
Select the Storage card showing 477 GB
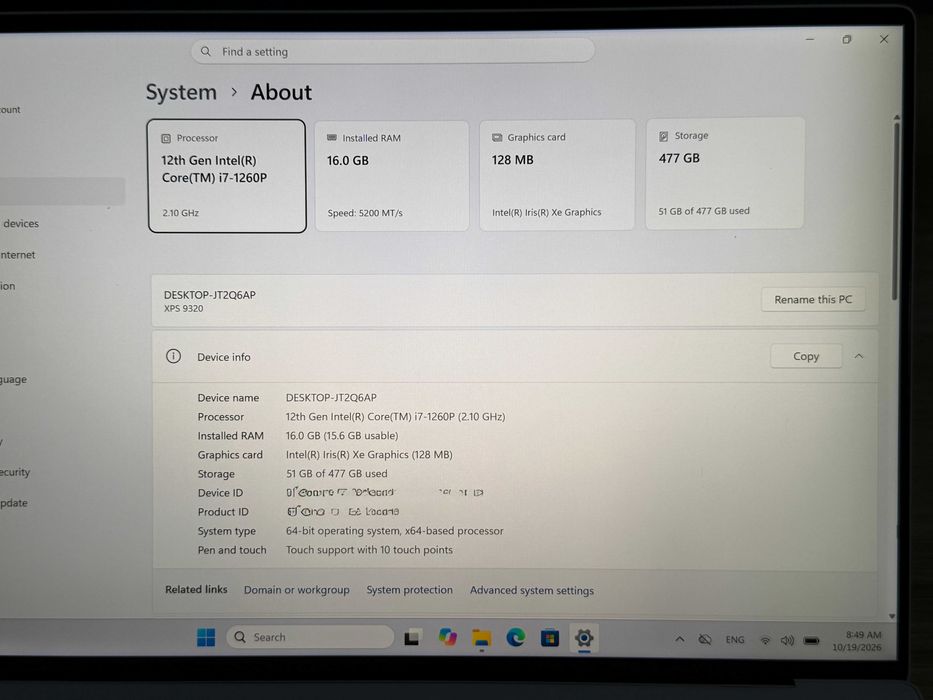725,173
